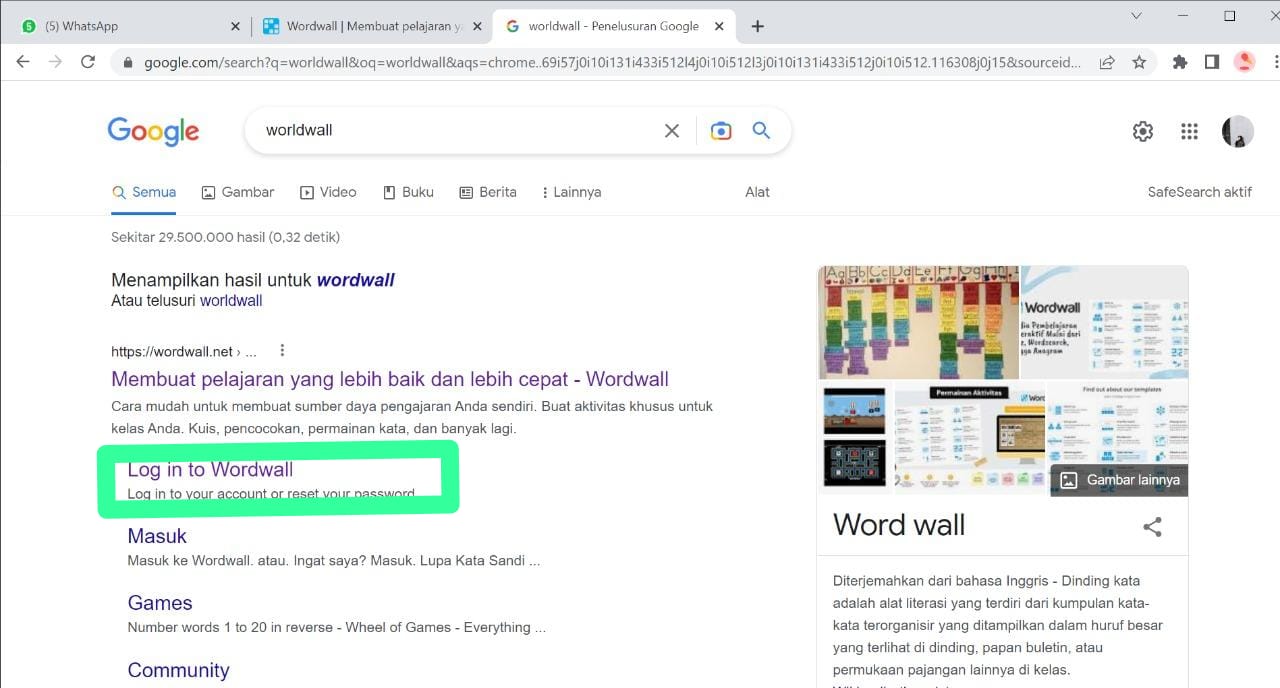The height and width of the screenshot is (688, 1280).
Task: Click Gambar lainnya for more images
Action: [1119, 480]
